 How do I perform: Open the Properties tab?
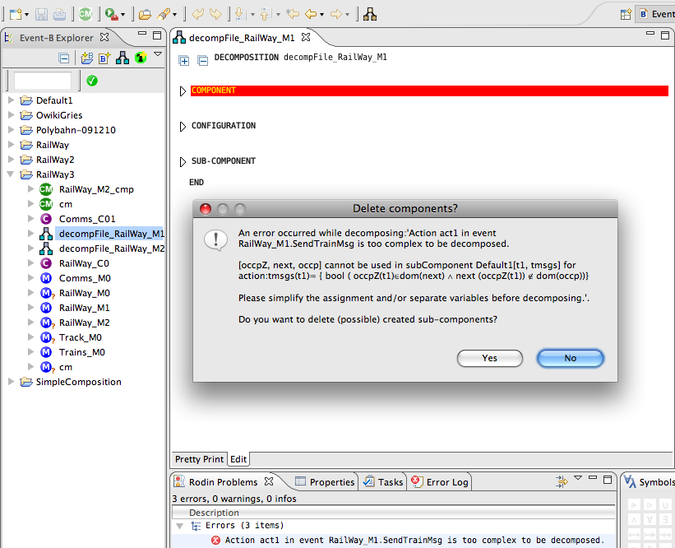[x=325, y=482]
